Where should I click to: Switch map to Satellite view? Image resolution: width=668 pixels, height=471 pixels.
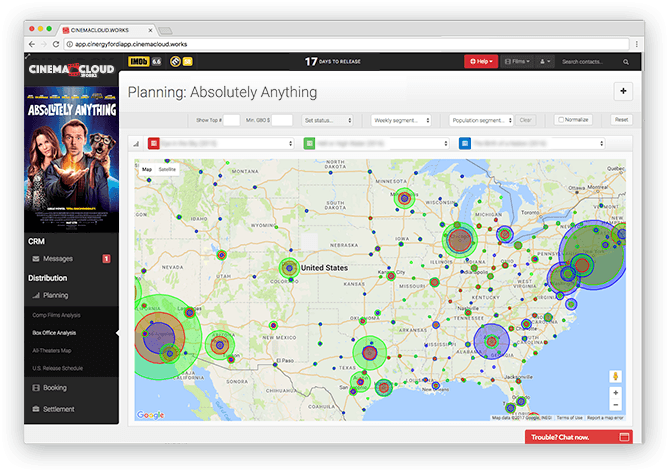tap(167, 170)
